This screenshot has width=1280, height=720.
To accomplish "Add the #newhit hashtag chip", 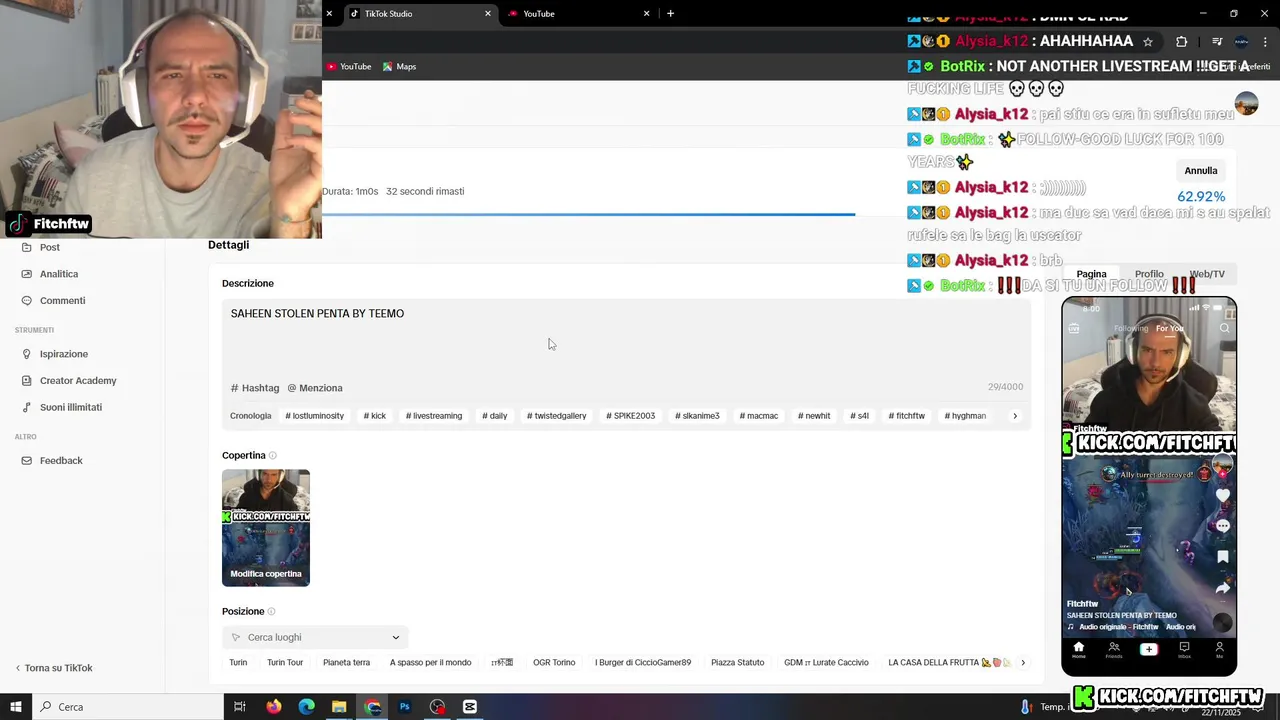I will pos(814,416).
